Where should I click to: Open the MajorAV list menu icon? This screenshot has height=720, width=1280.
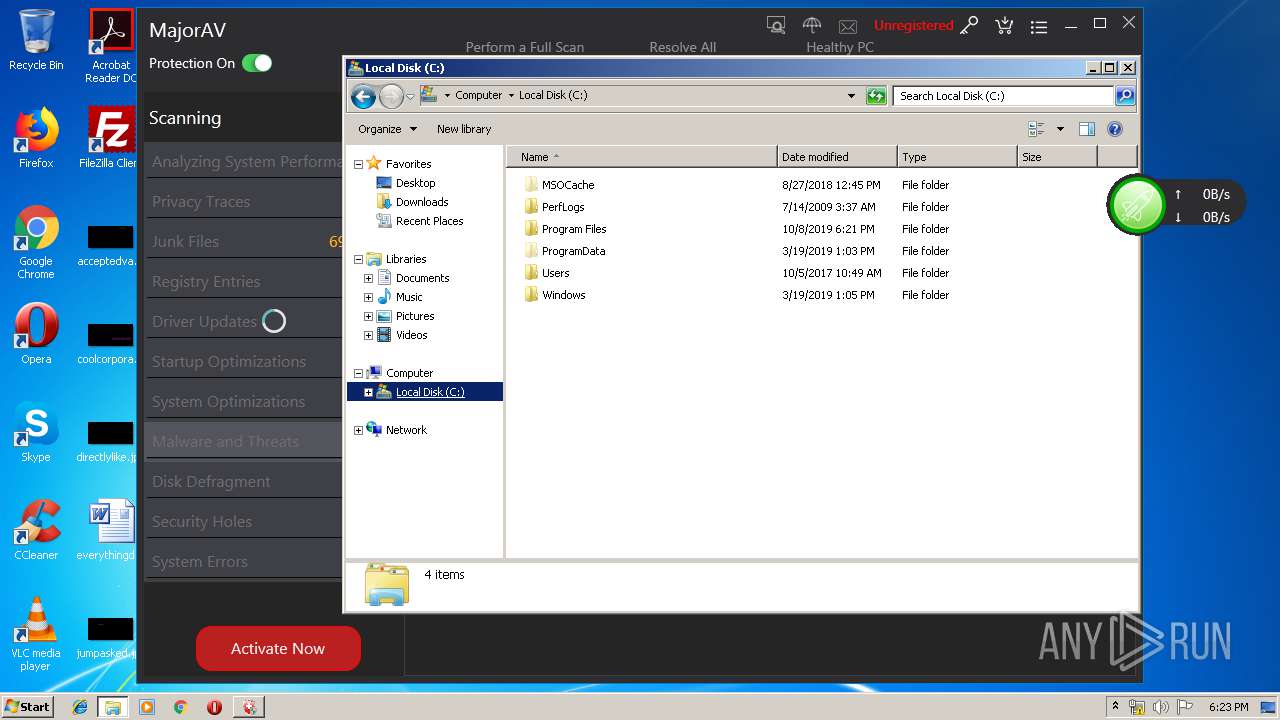click(1039, 27)
